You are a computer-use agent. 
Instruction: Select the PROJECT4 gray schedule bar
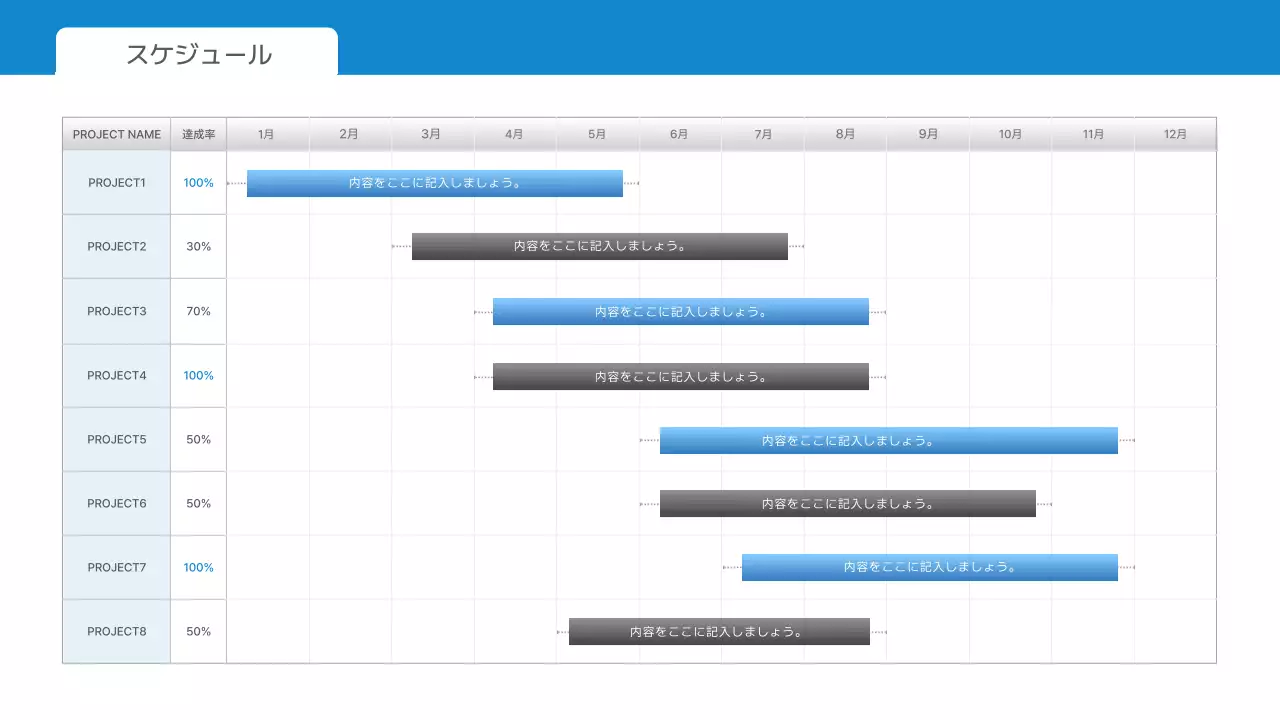click(680, 376)
